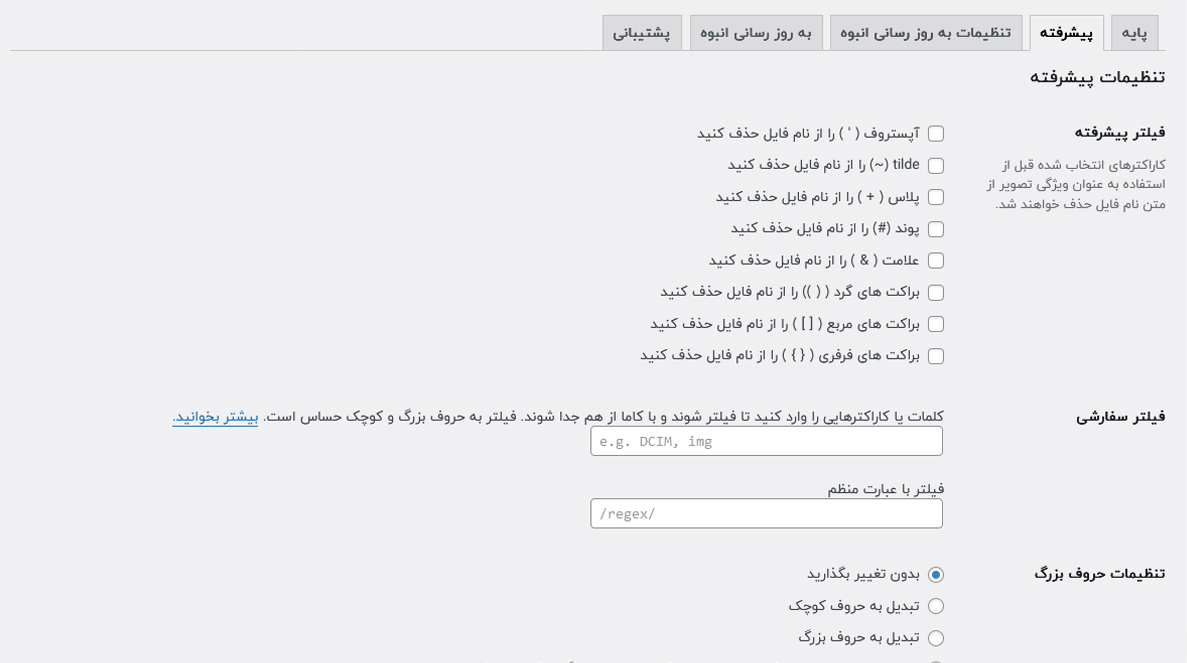The width and height of the screenshot is (1187, 663).
Task: Select بدون تغییر بگذارید radio option
Action: pyautogui.click(x=936, y=575)
